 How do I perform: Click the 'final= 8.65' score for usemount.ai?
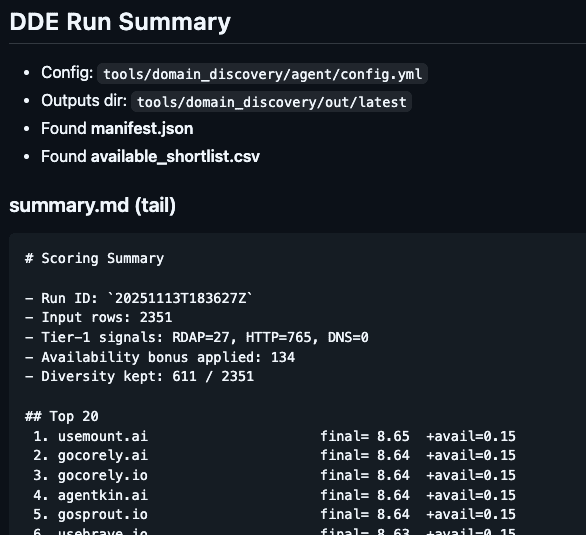click(x=365, y=436)
